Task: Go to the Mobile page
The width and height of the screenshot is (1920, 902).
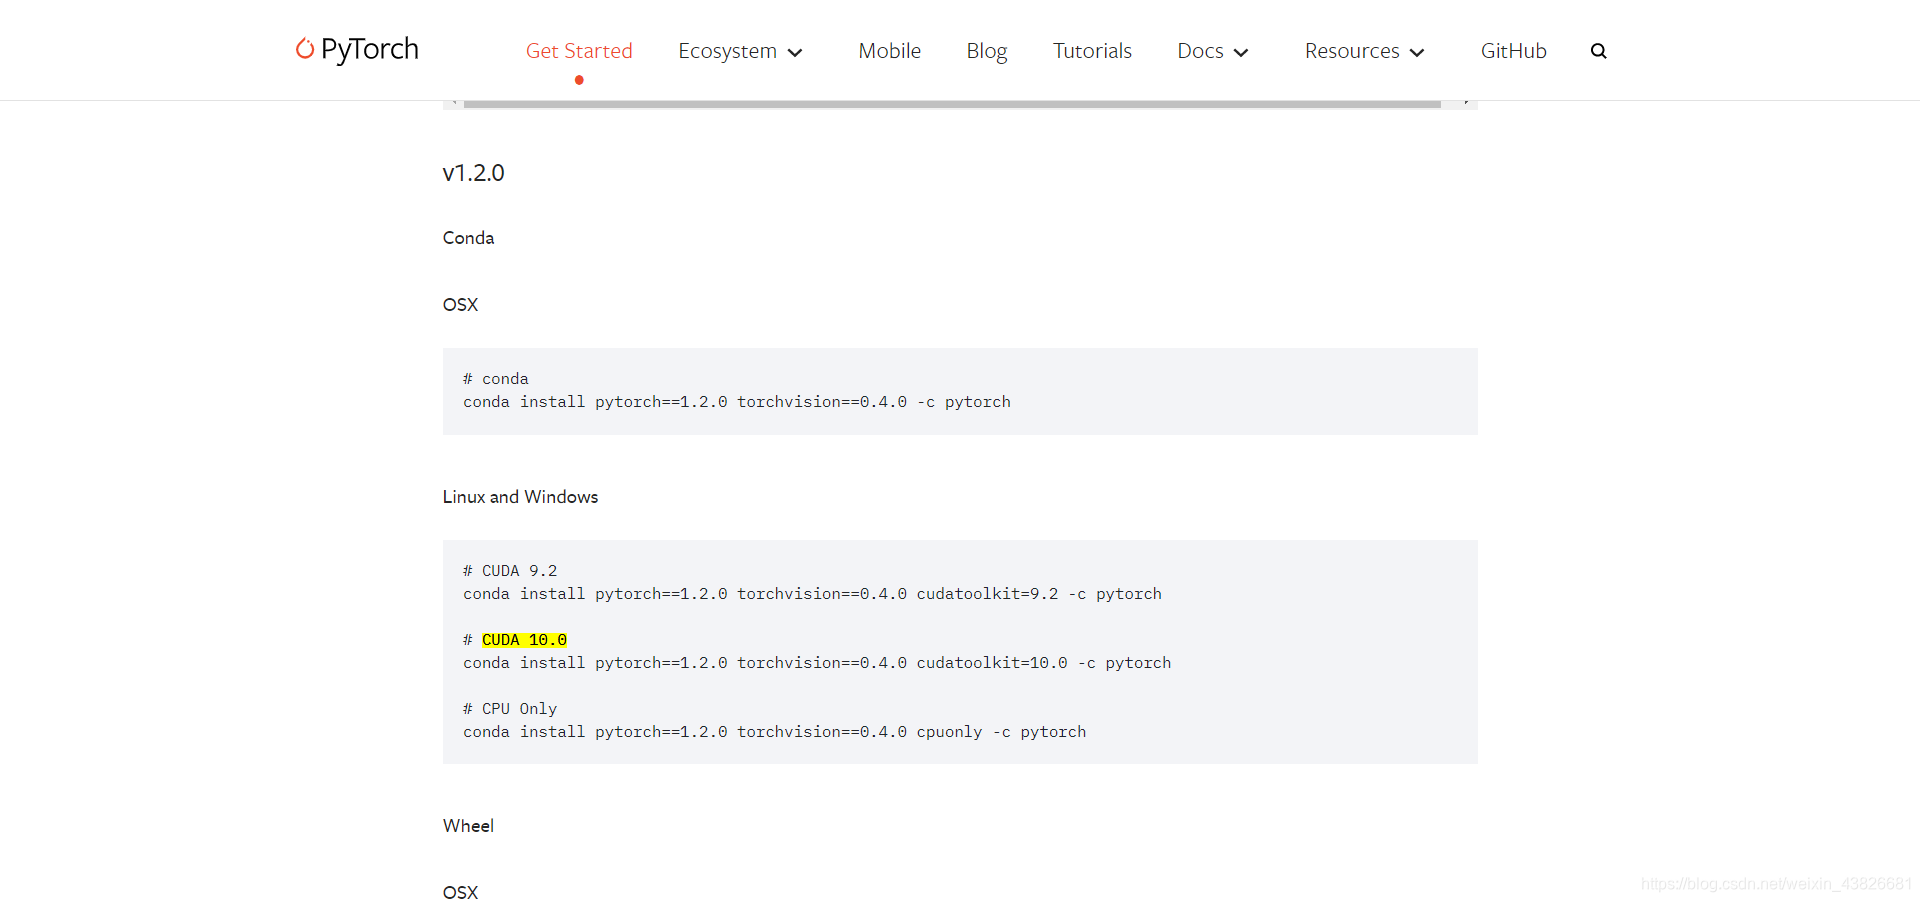Action: click(890, 51)
